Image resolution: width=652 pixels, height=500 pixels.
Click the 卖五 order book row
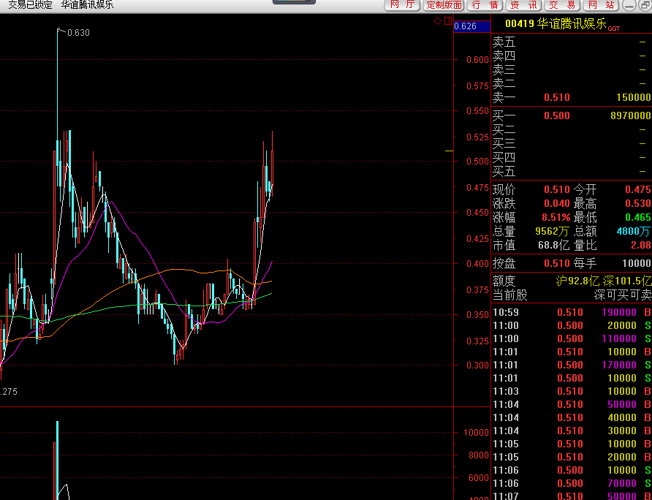point(571,42)
